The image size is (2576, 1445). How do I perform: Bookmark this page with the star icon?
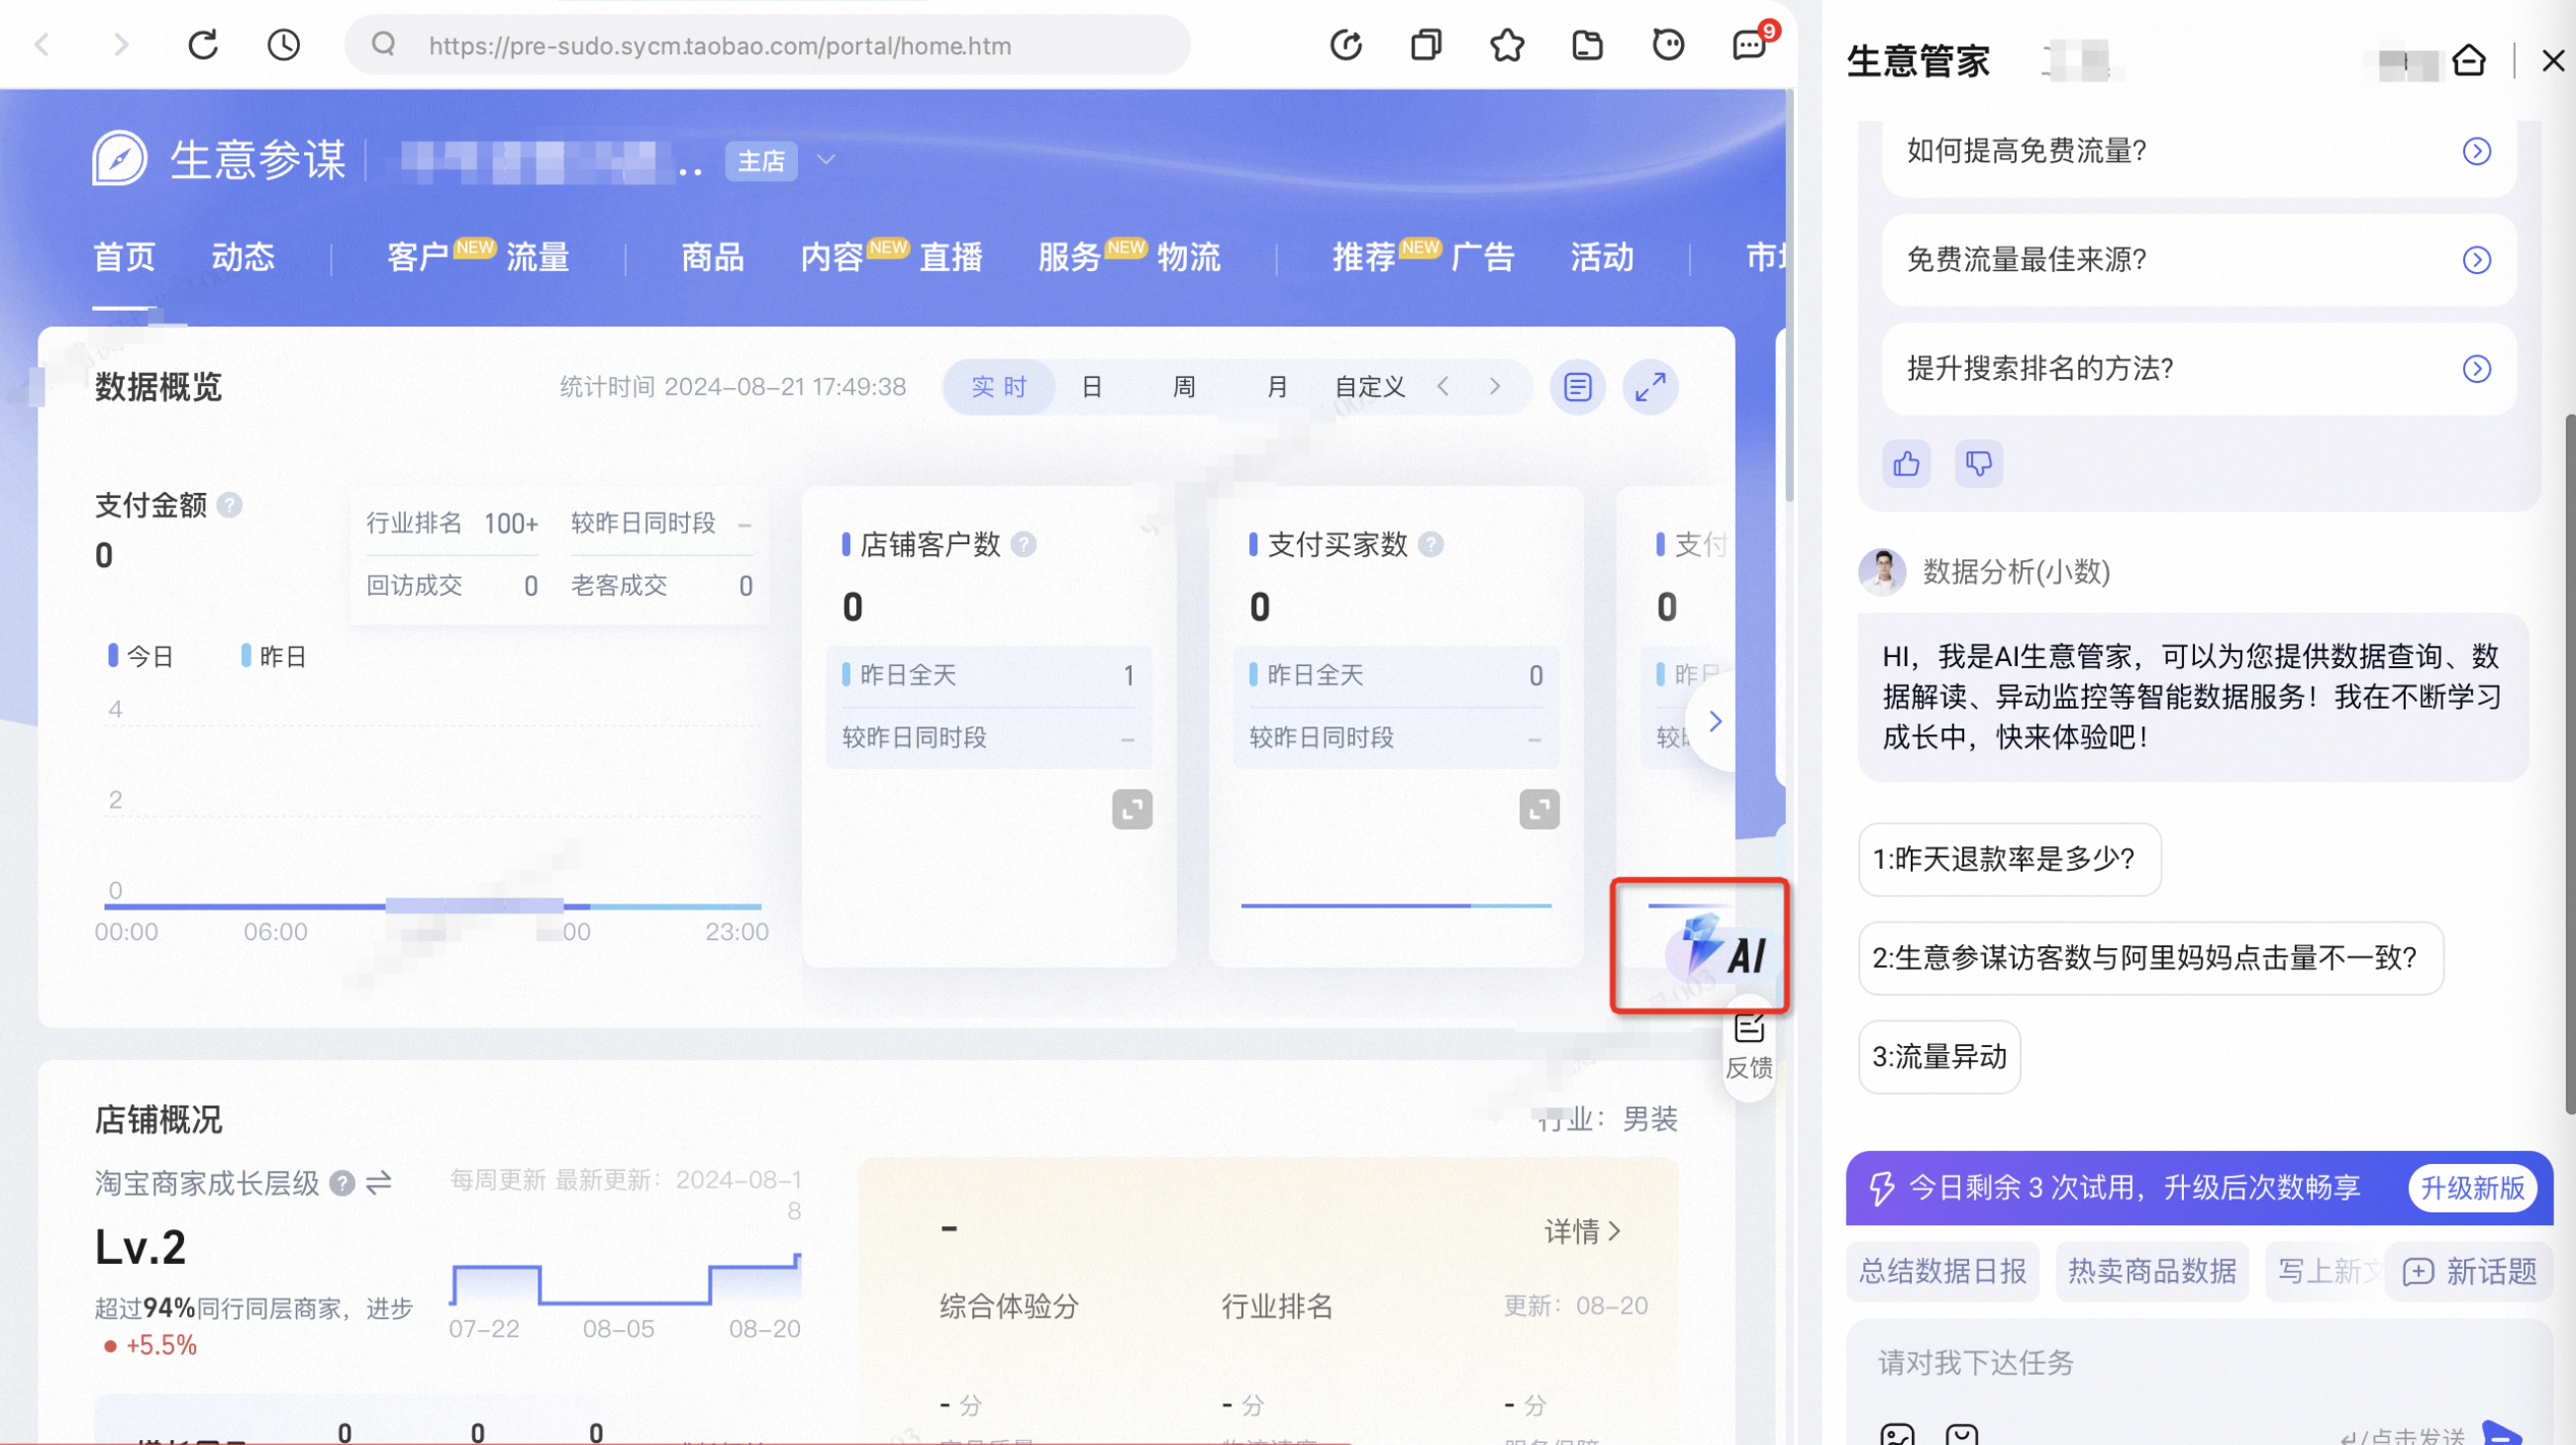(x=1507, y=45)
